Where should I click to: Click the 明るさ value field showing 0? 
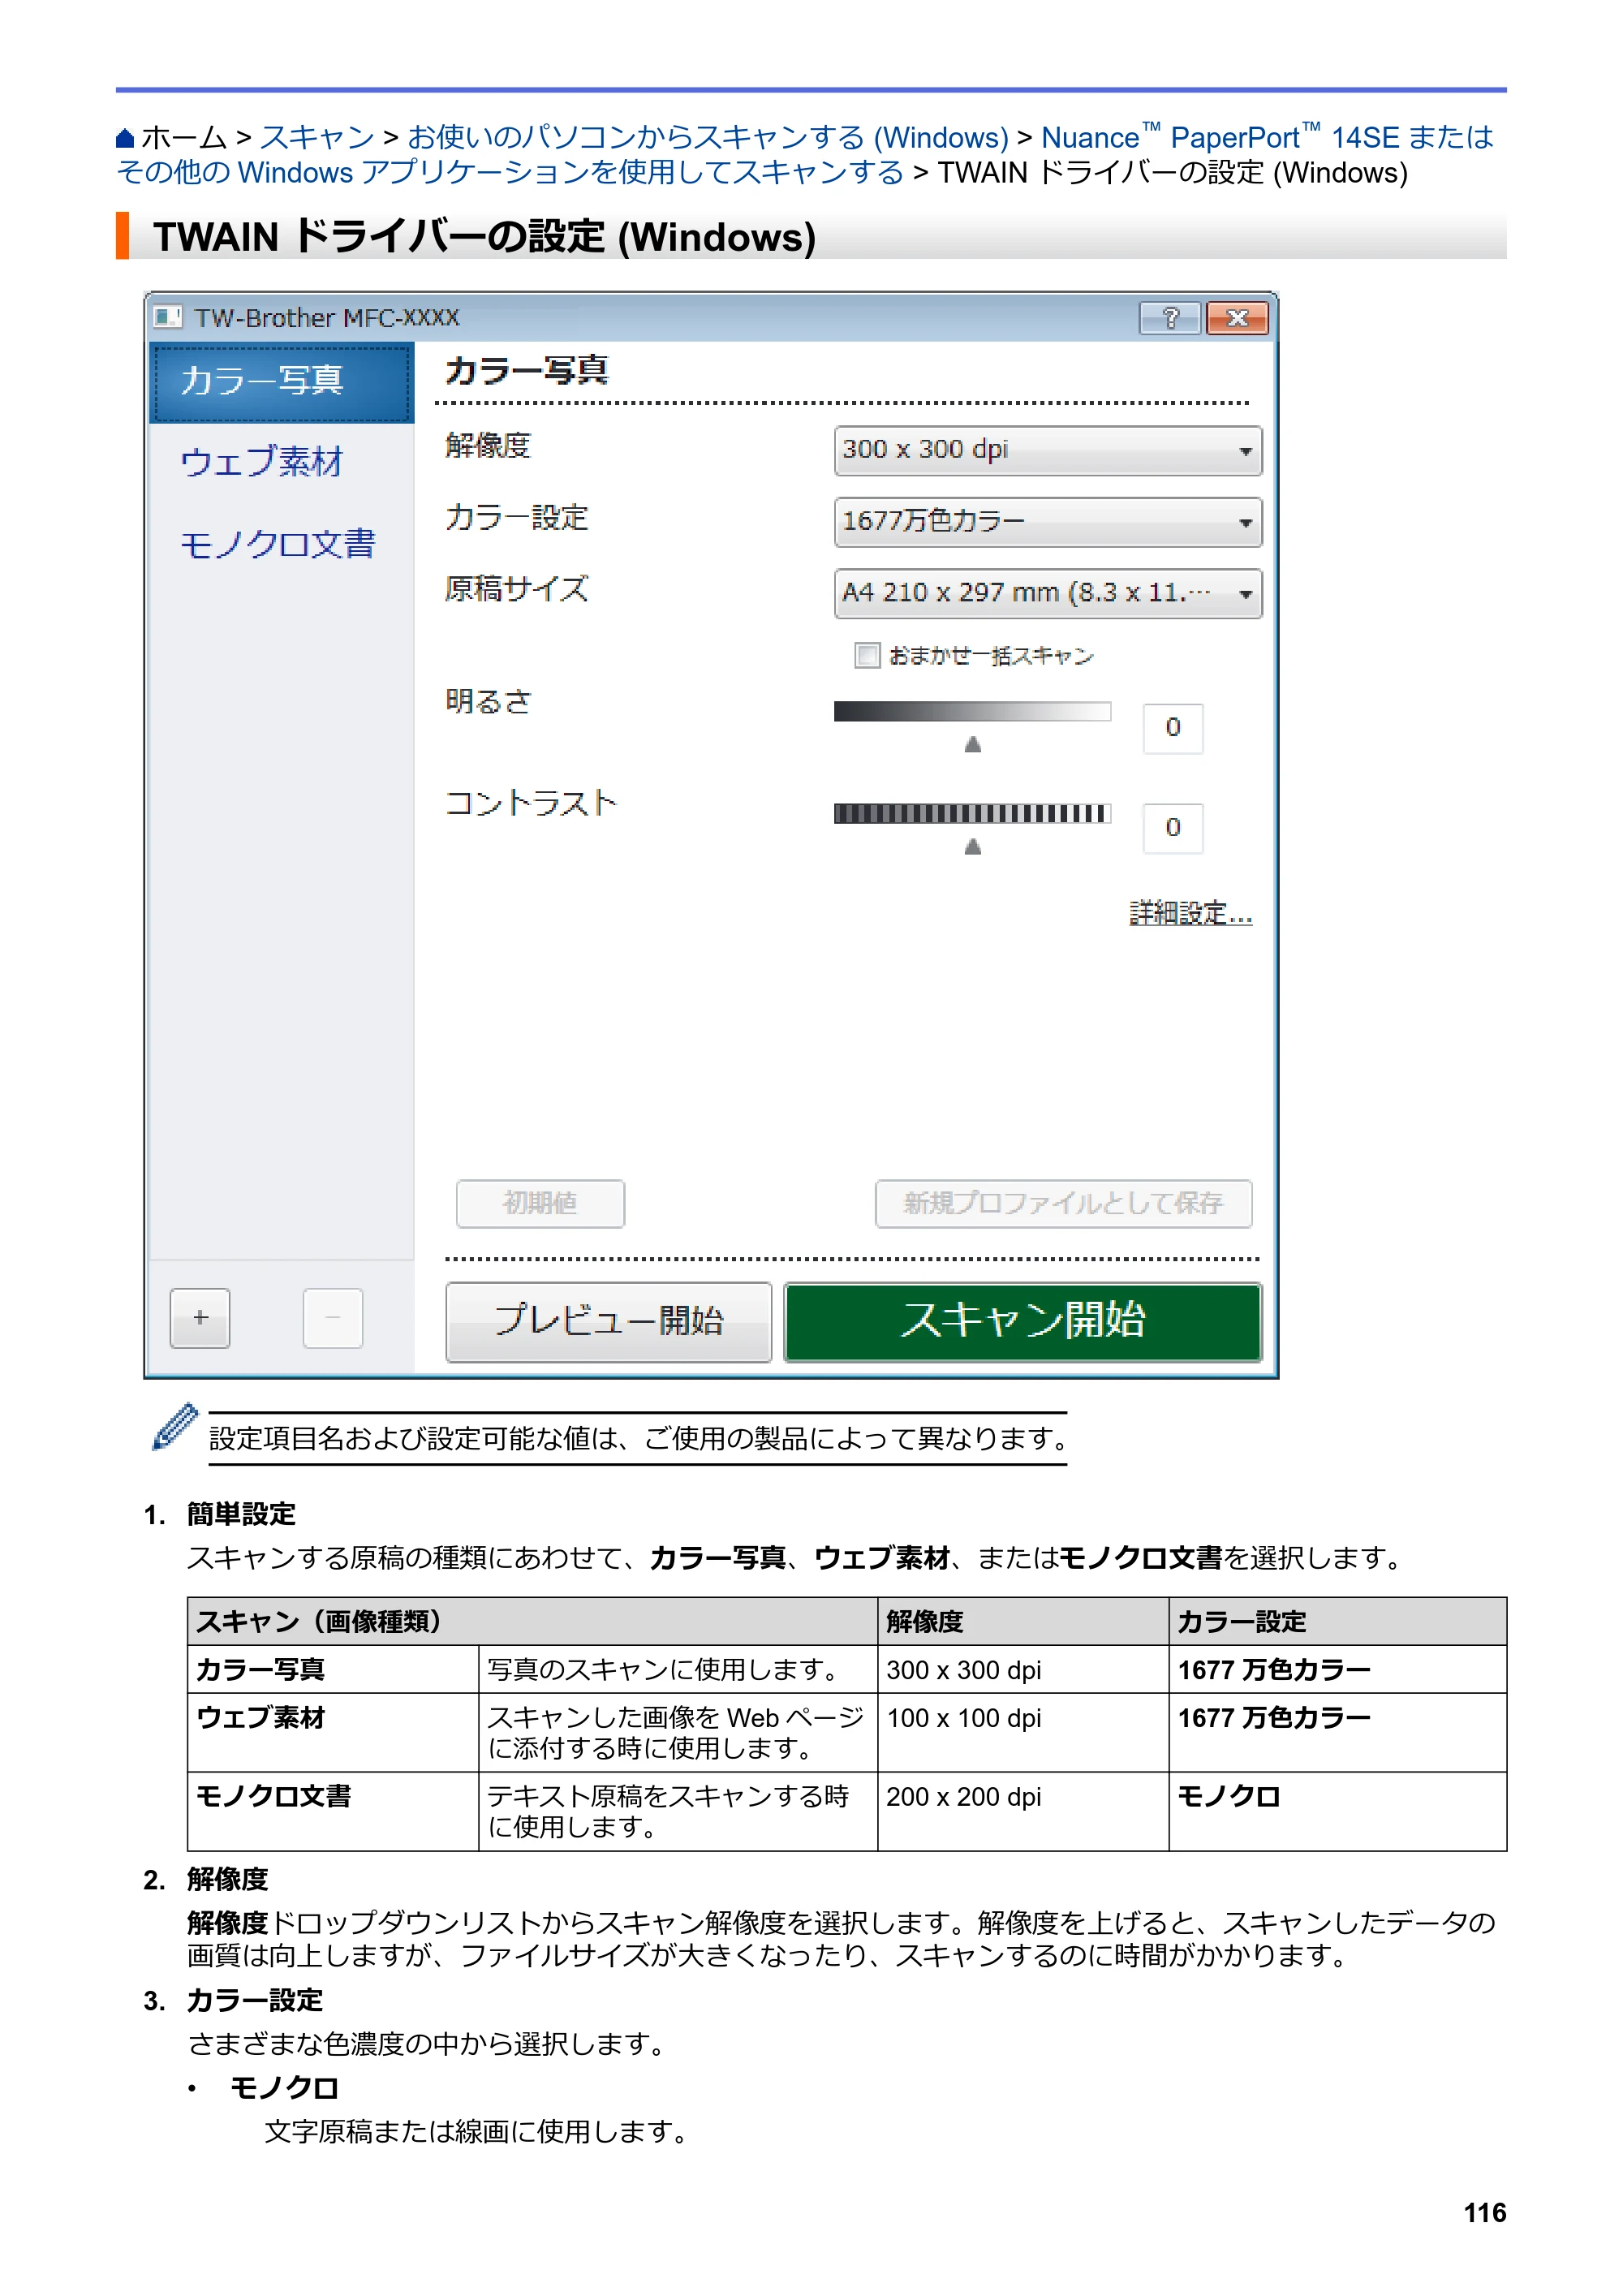(1172, 727)
